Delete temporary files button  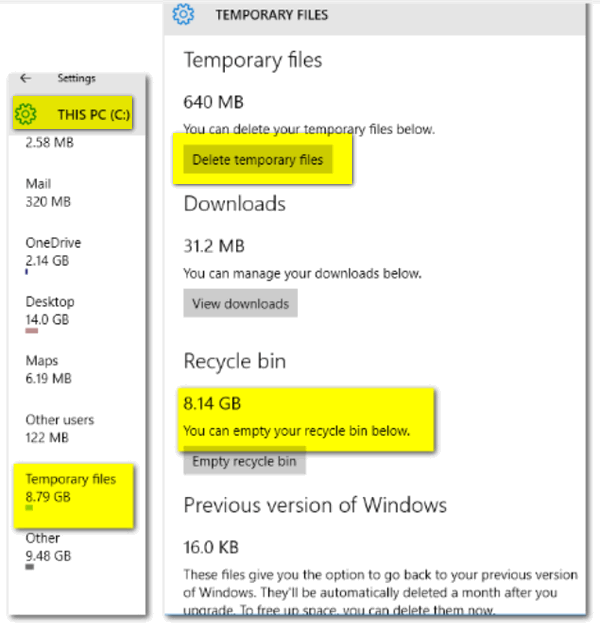click(258, 160)
